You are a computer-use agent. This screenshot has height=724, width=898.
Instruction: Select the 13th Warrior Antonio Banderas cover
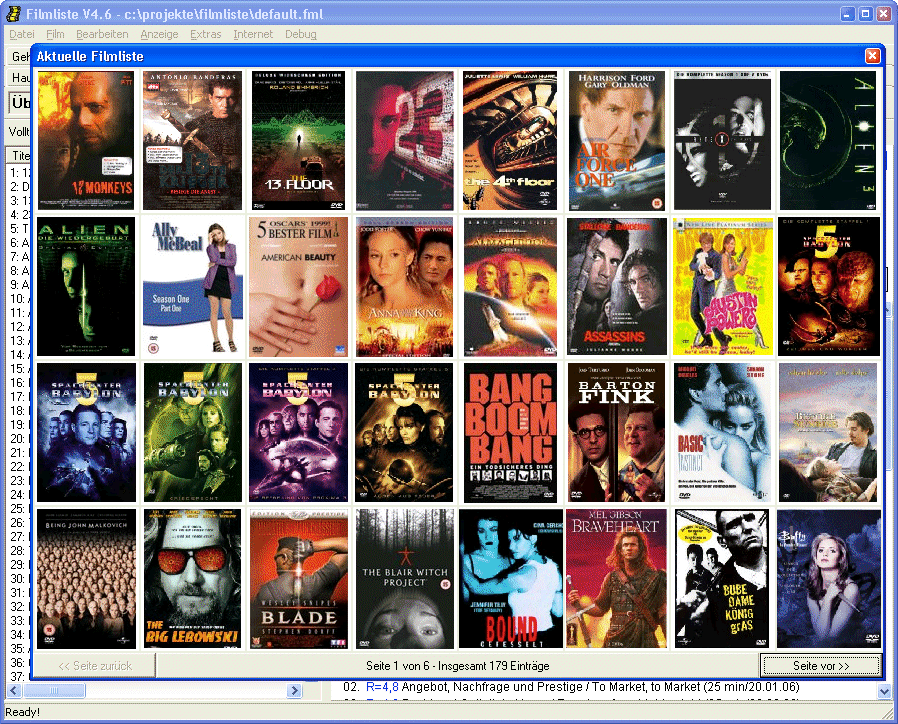point(192,140)
